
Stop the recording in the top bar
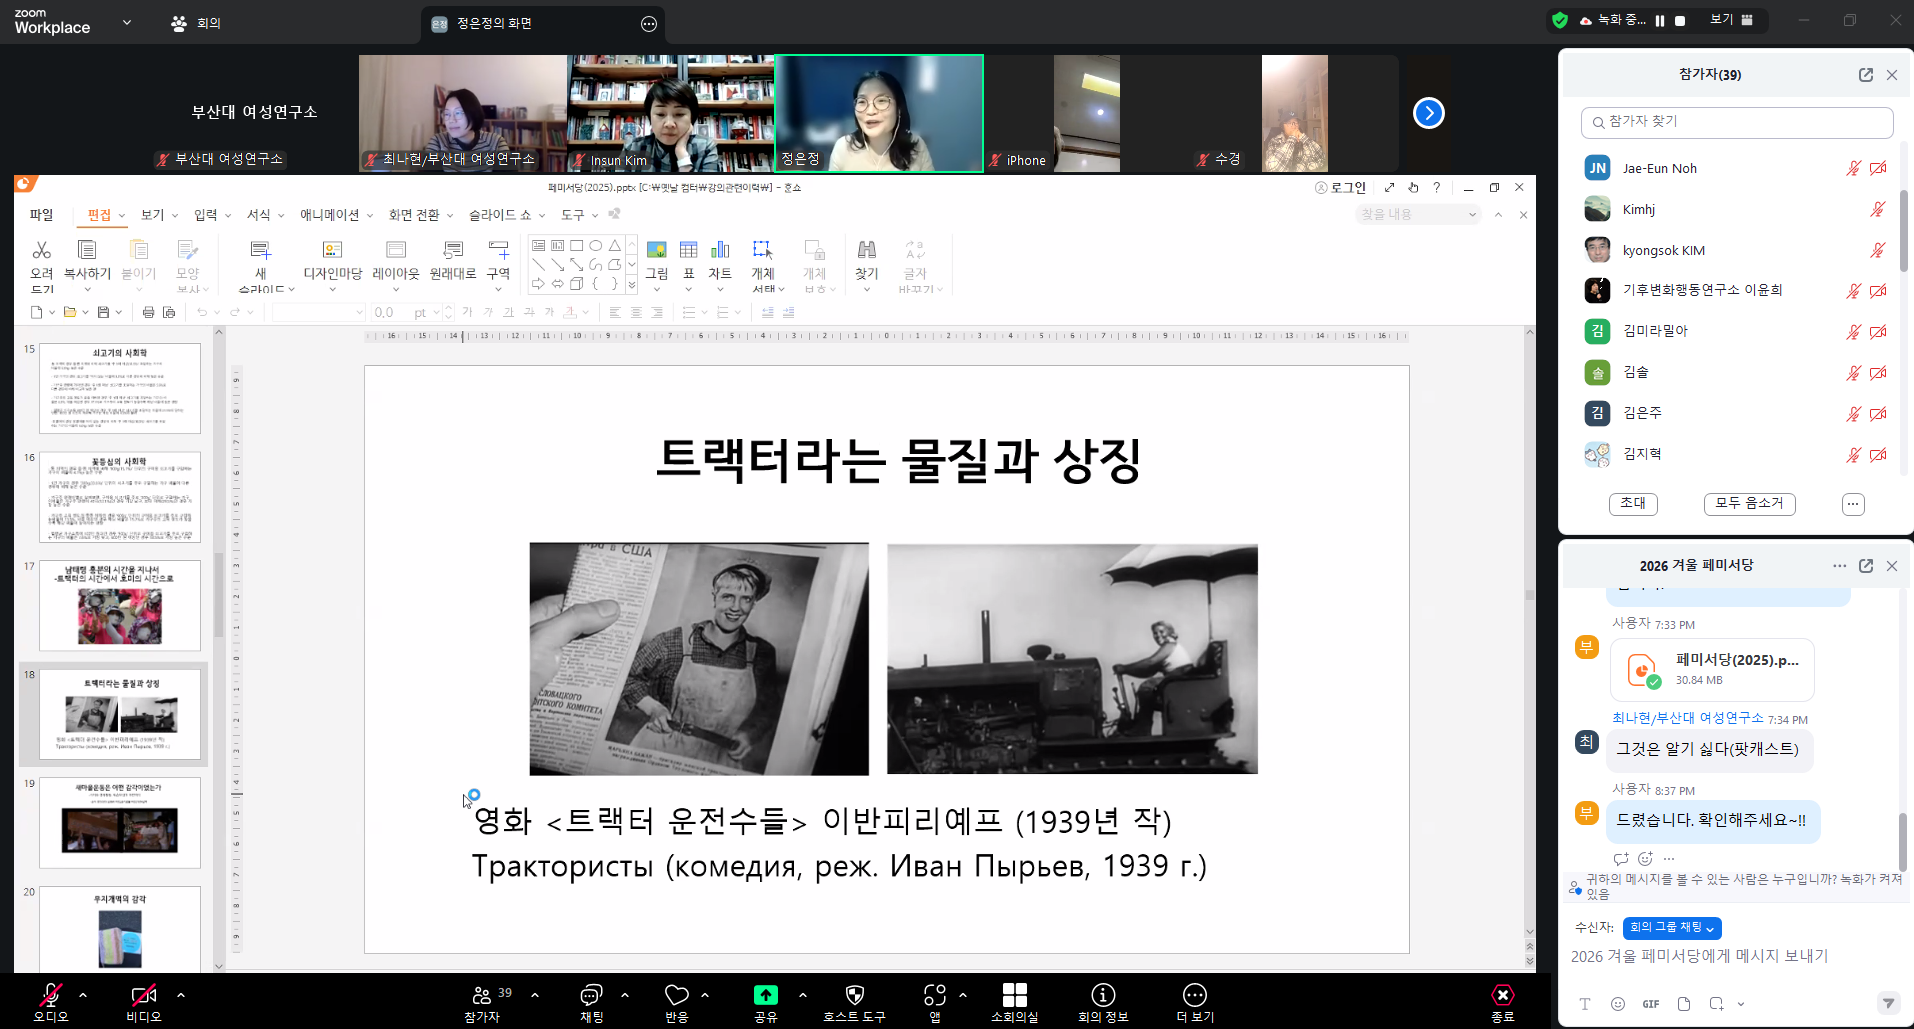coord(1680,21)
